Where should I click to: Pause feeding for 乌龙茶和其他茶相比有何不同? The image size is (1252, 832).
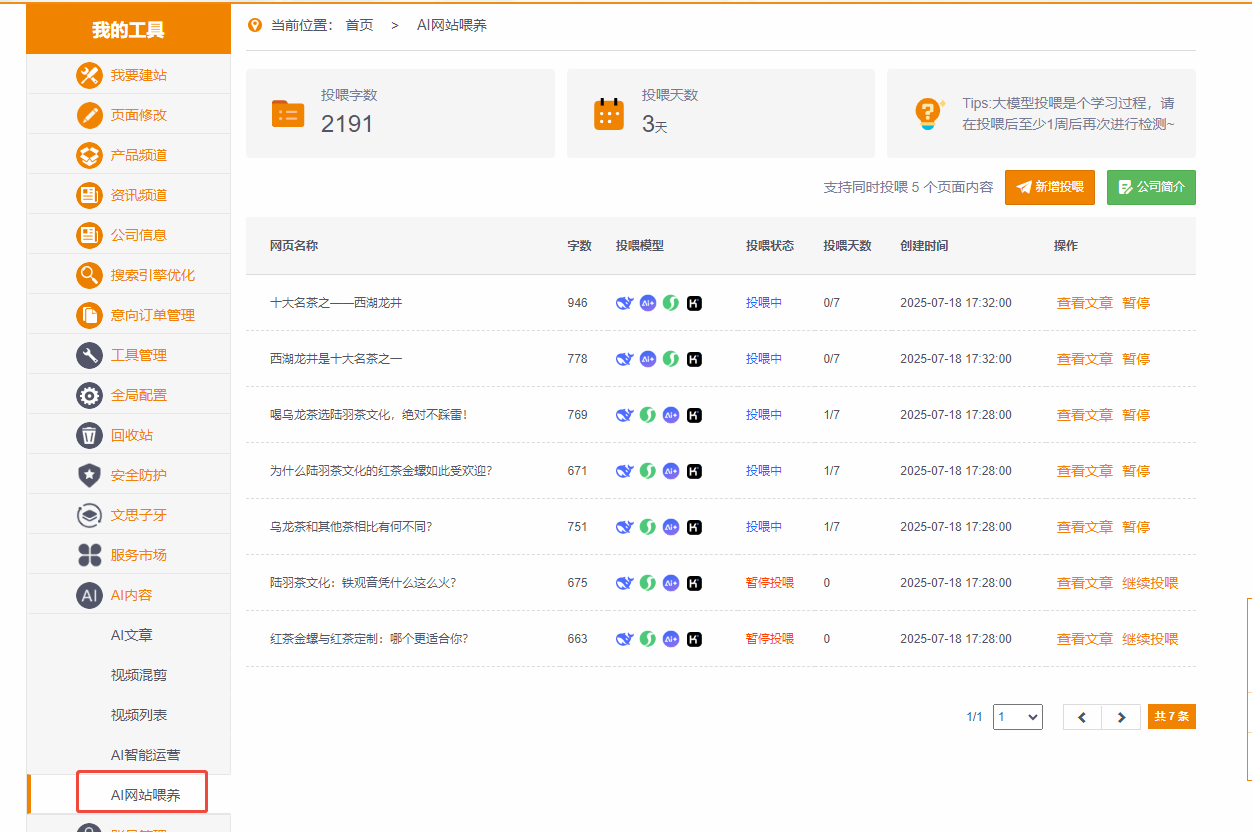click(x=1136, y=527)
